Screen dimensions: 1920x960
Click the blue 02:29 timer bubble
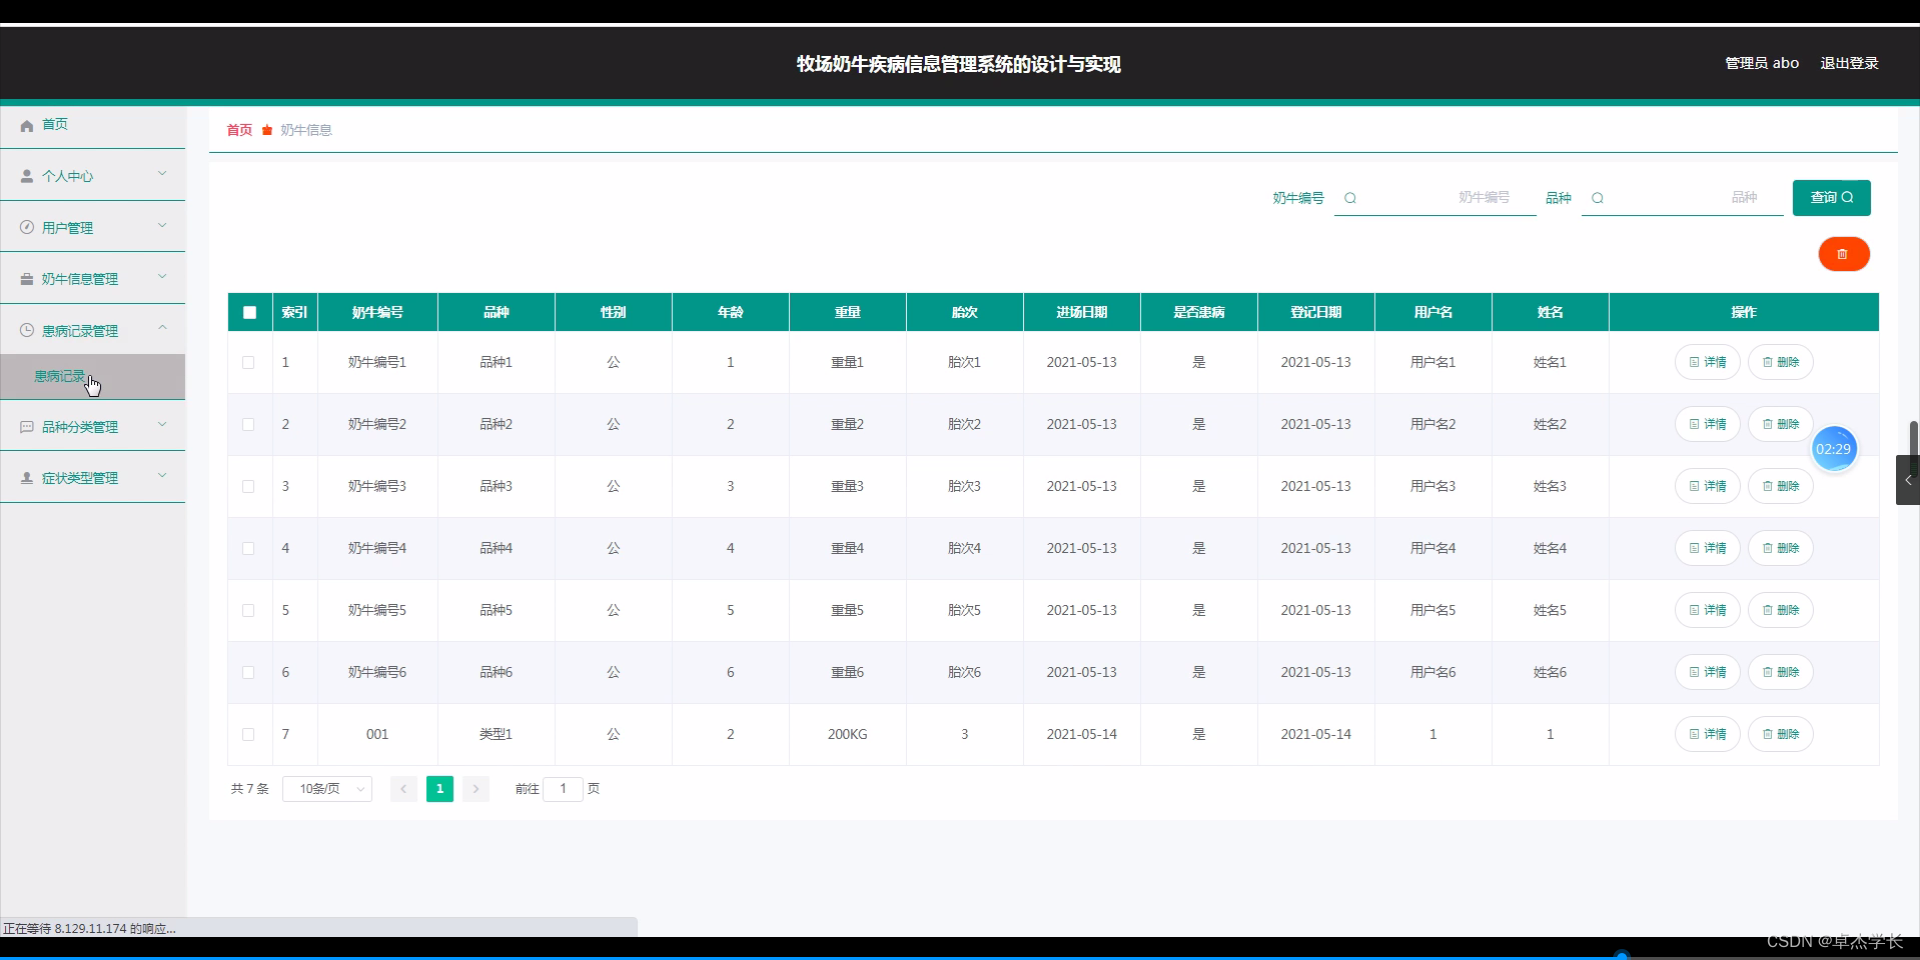pos(1833,449)
